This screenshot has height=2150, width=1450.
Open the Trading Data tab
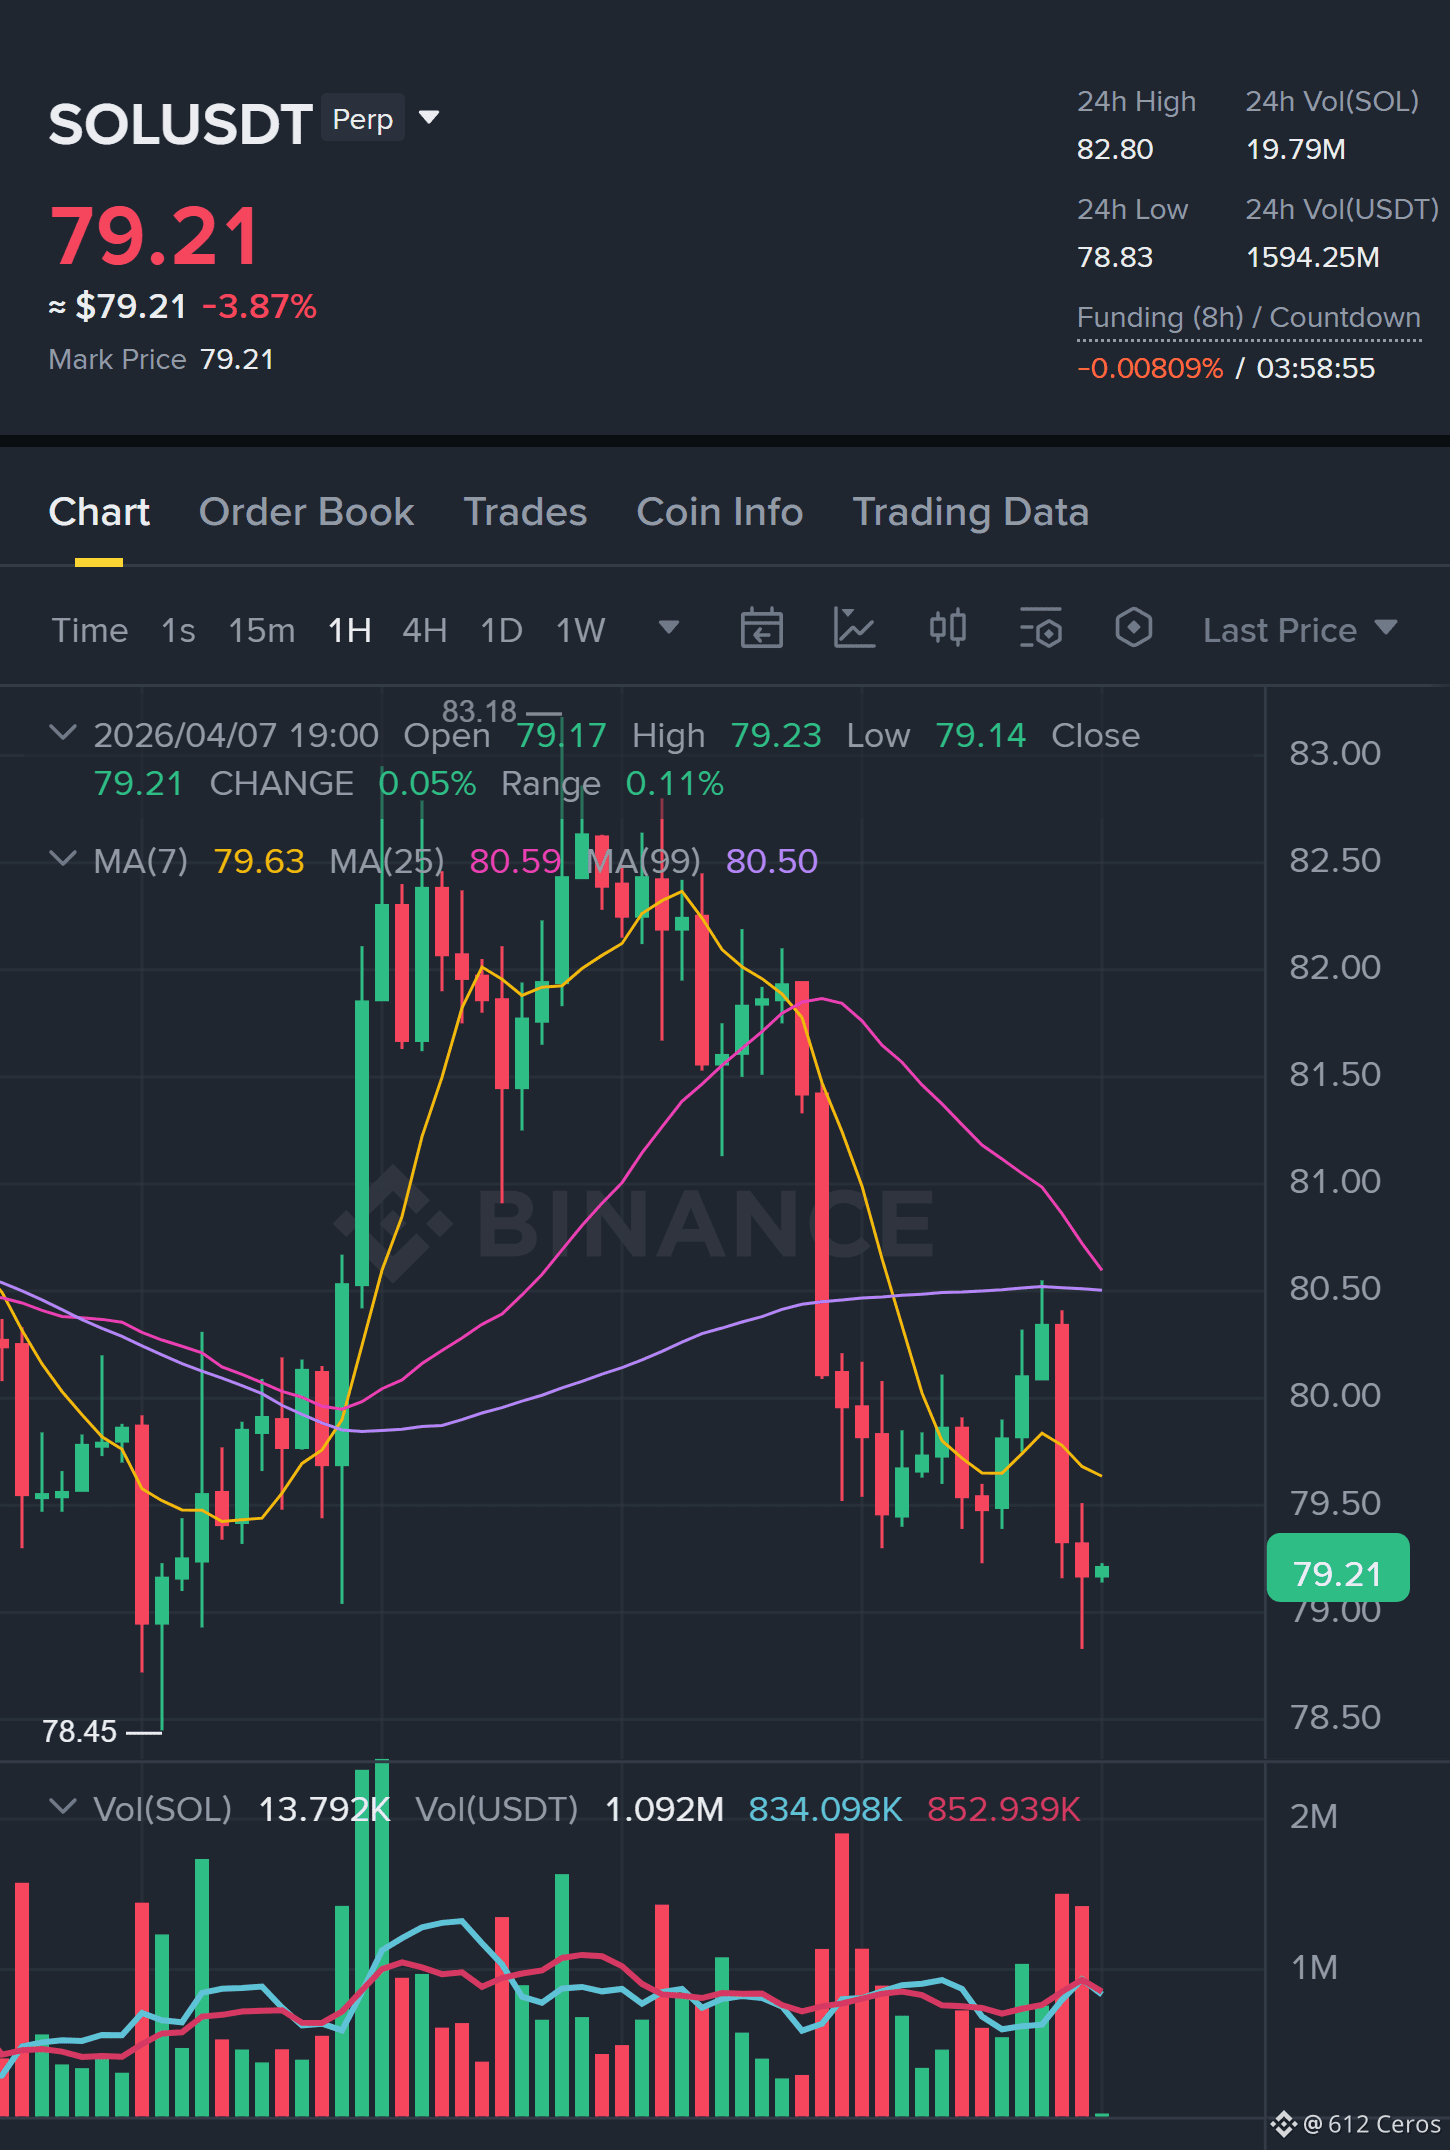(970, 512)
